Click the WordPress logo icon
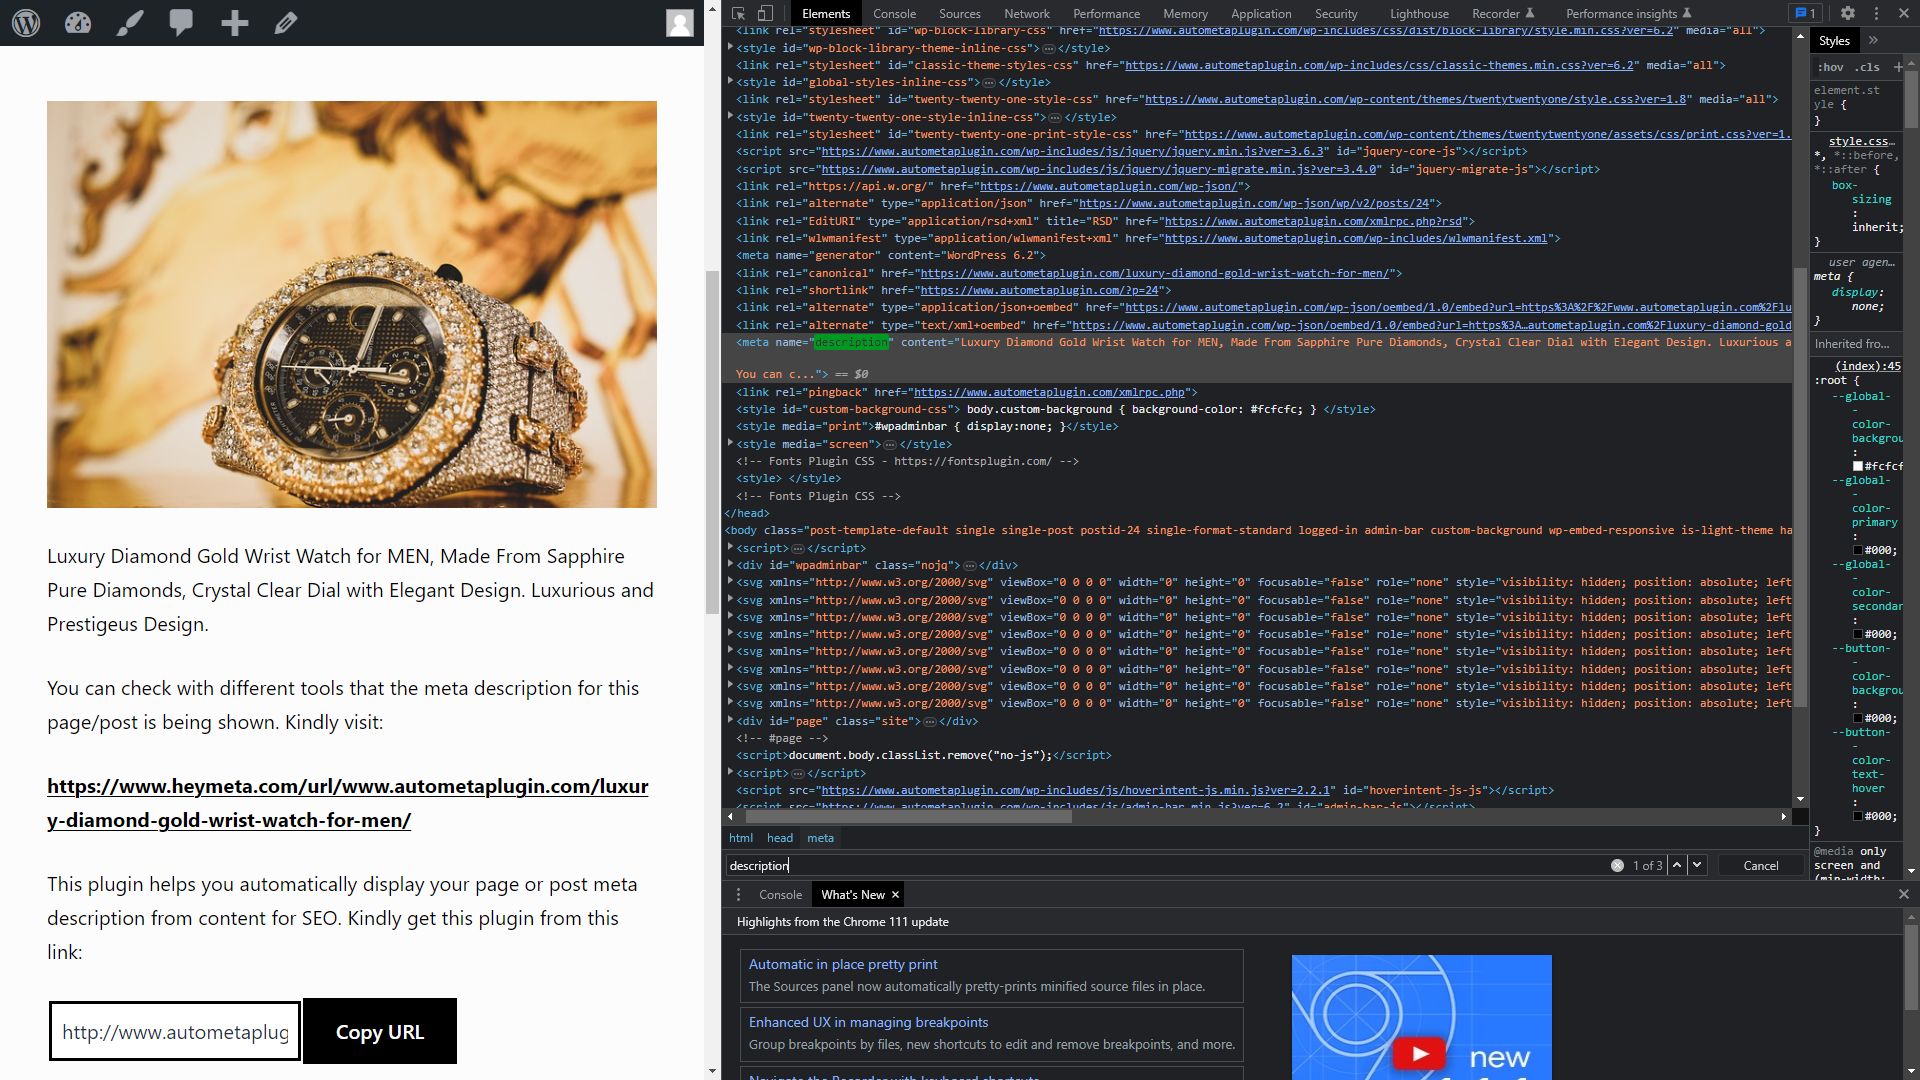 [x=26, y=22]
